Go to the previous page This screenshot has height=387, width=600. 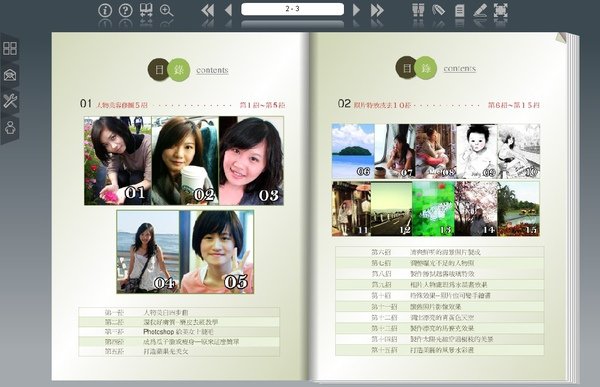(228, 10)
